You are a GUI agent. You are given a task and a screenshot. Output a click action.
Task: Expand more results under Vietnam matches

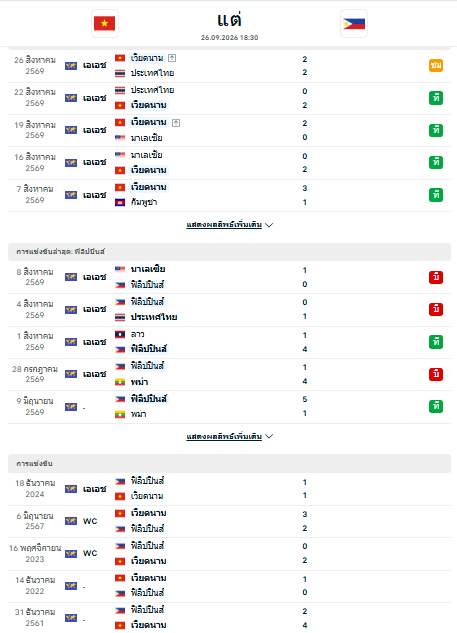[x=224, y=225]
